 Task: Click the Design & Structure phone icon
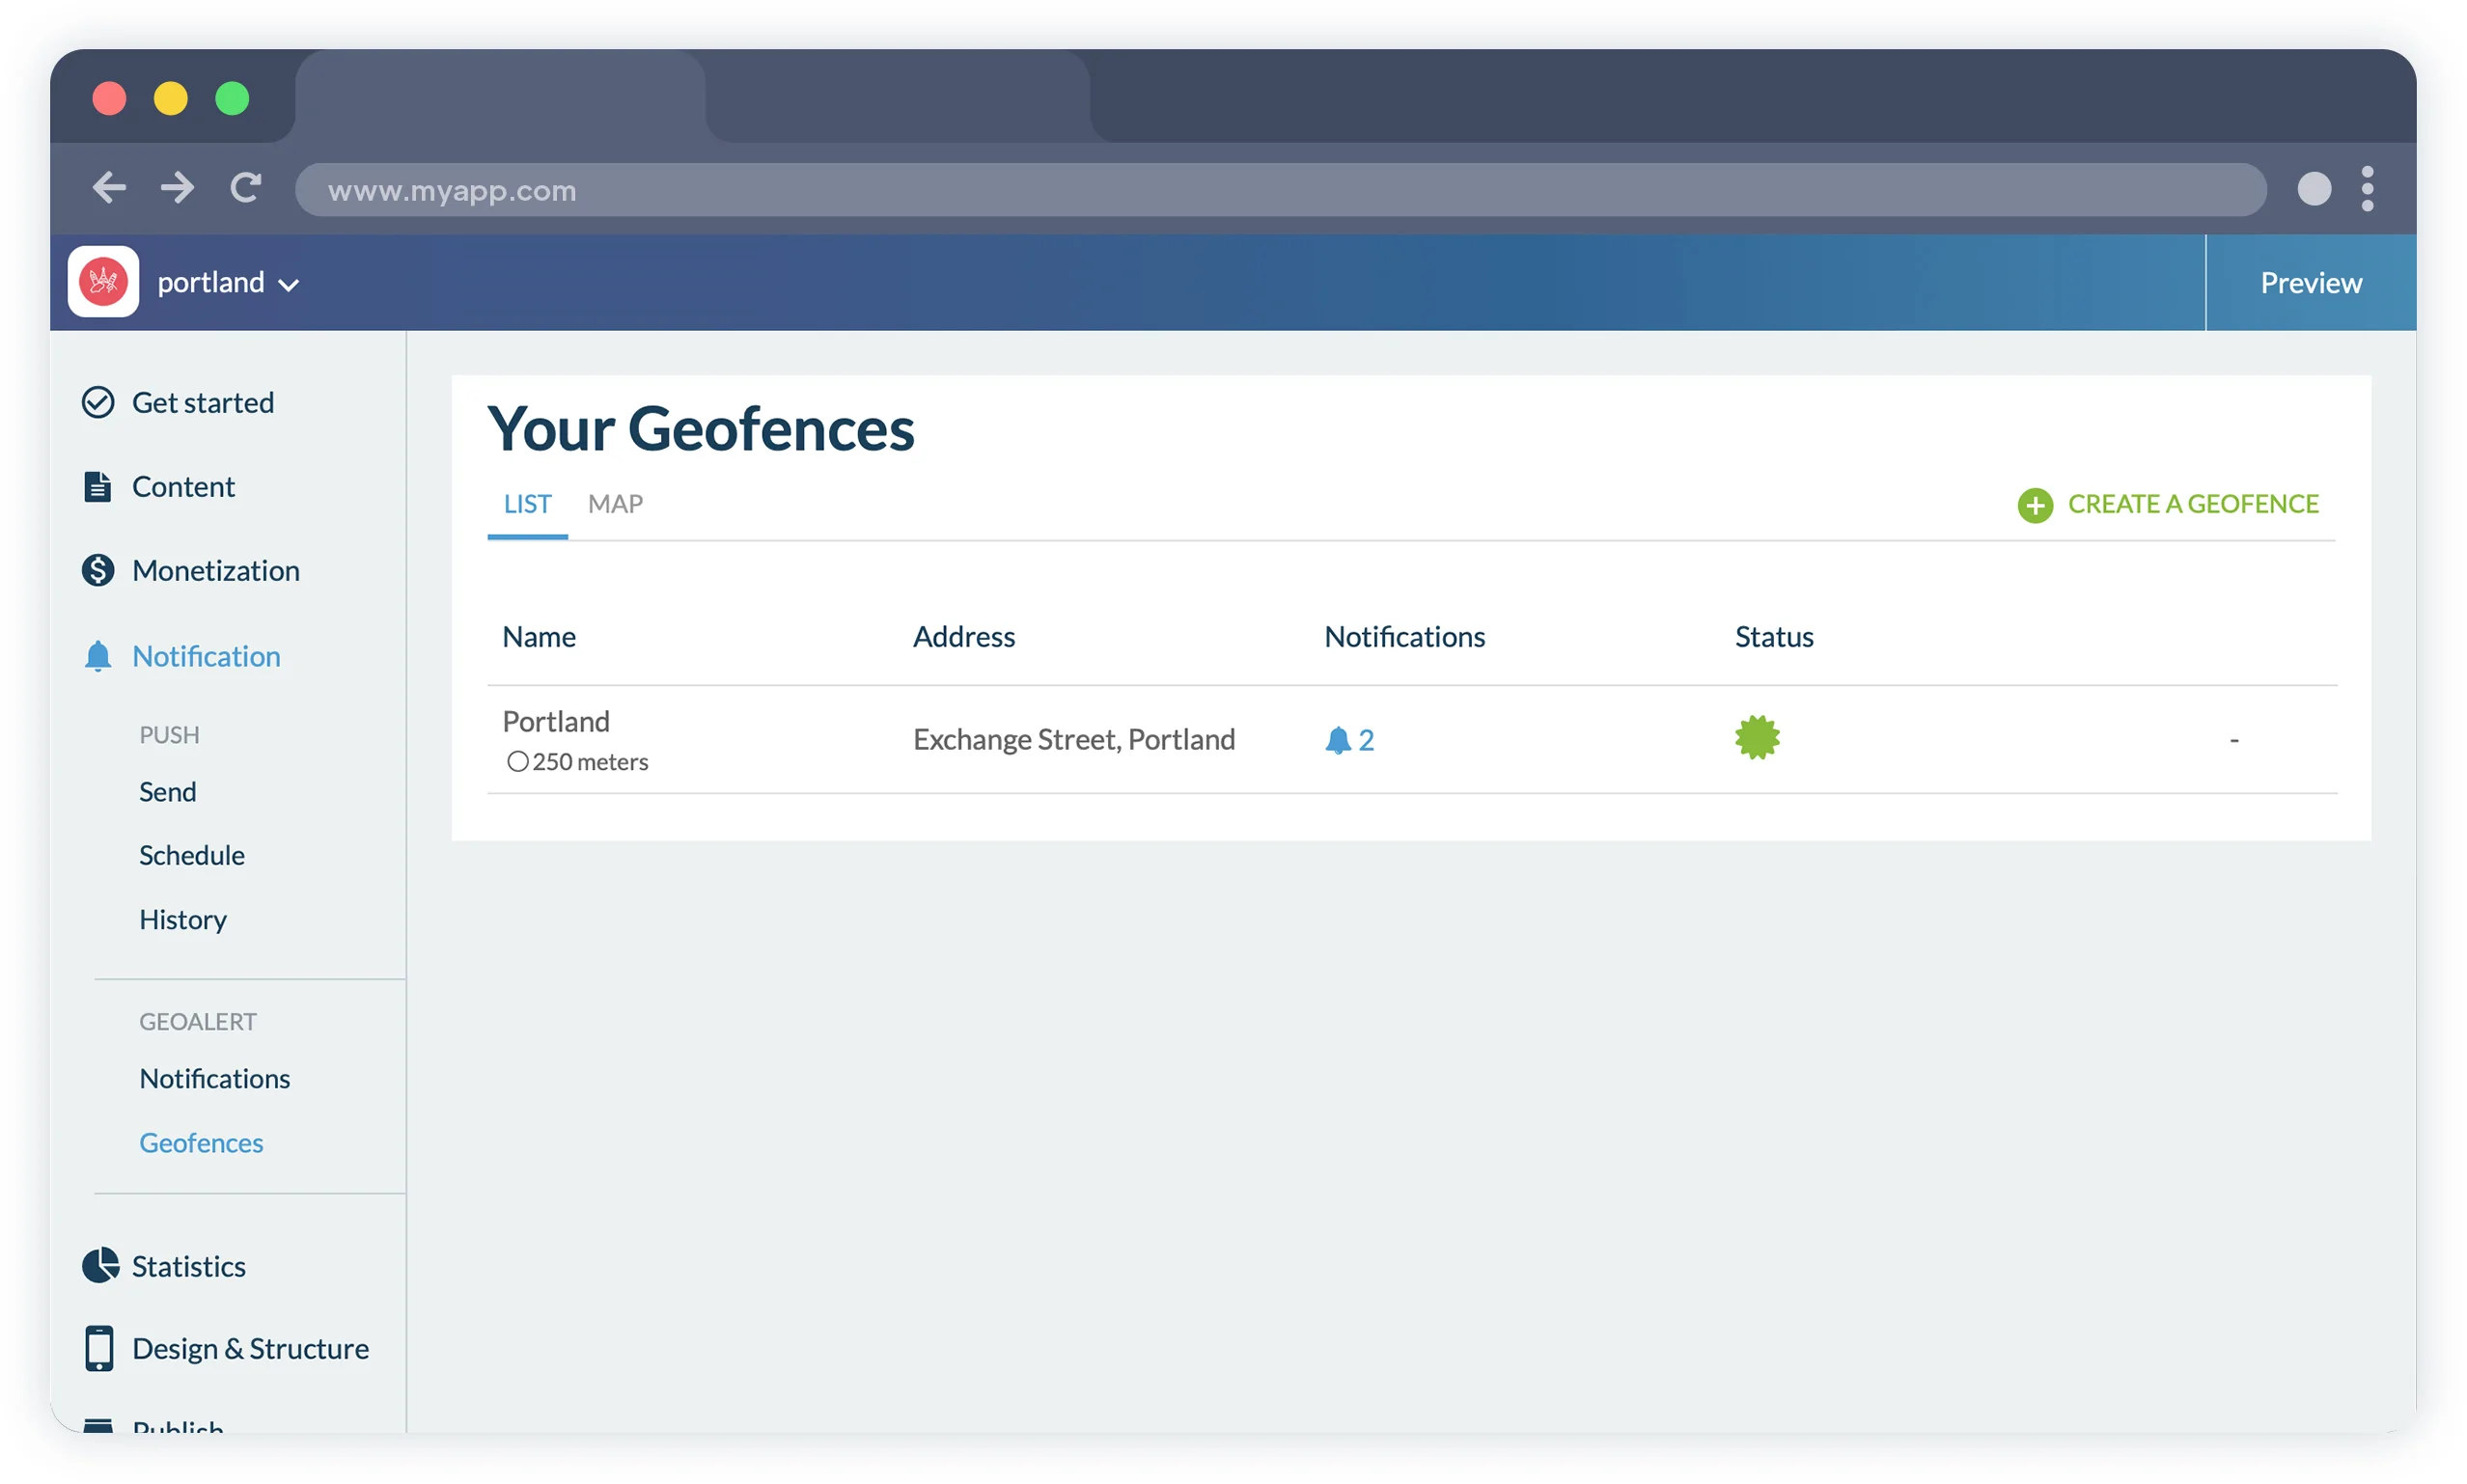point(99,1348)
